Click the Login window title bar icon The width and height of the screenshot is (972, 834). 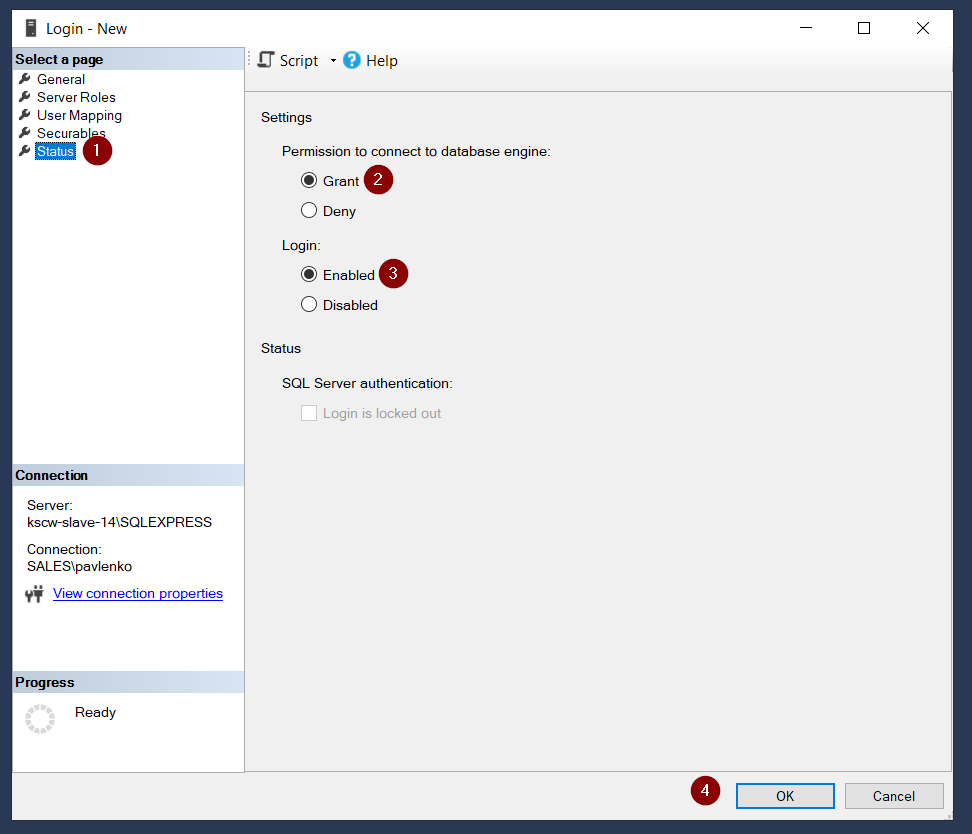[31, 28]
